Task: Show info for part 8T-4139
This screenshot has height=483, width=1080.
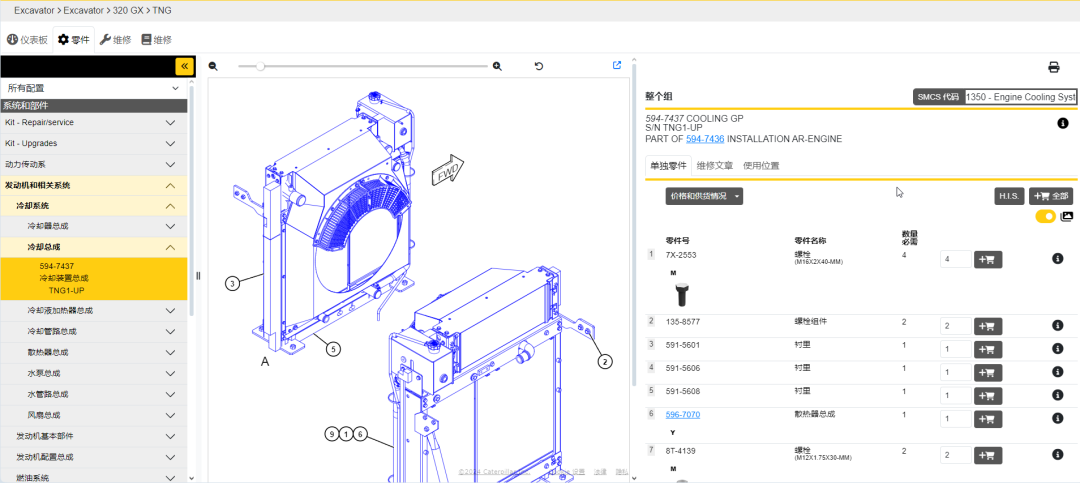Action: coord(1057,455)
